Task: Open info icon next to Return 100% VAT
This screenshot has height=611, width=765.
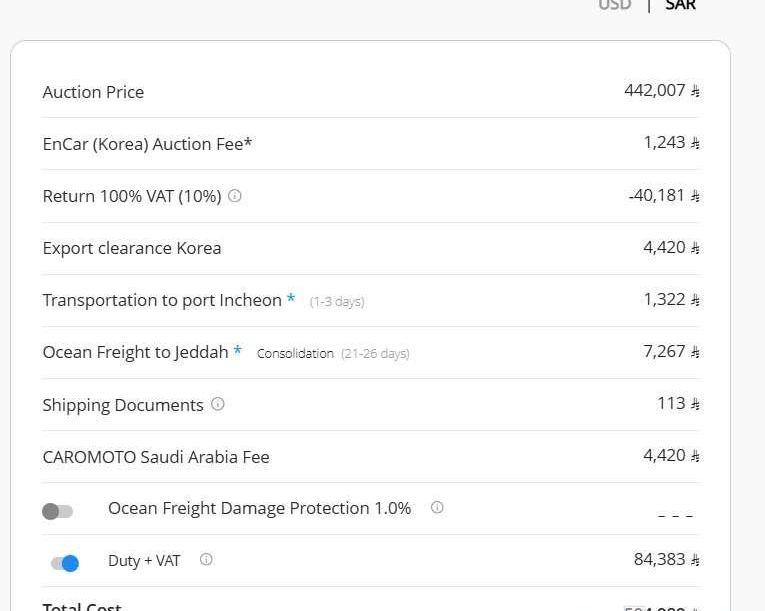Action: click(x=235, y=196)
